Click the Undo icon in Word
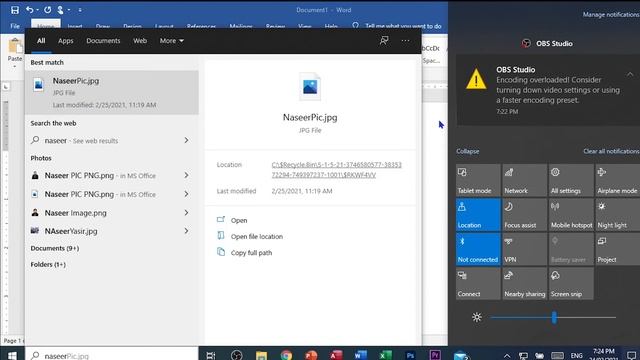Screen dimensions: 640x360 29,9
